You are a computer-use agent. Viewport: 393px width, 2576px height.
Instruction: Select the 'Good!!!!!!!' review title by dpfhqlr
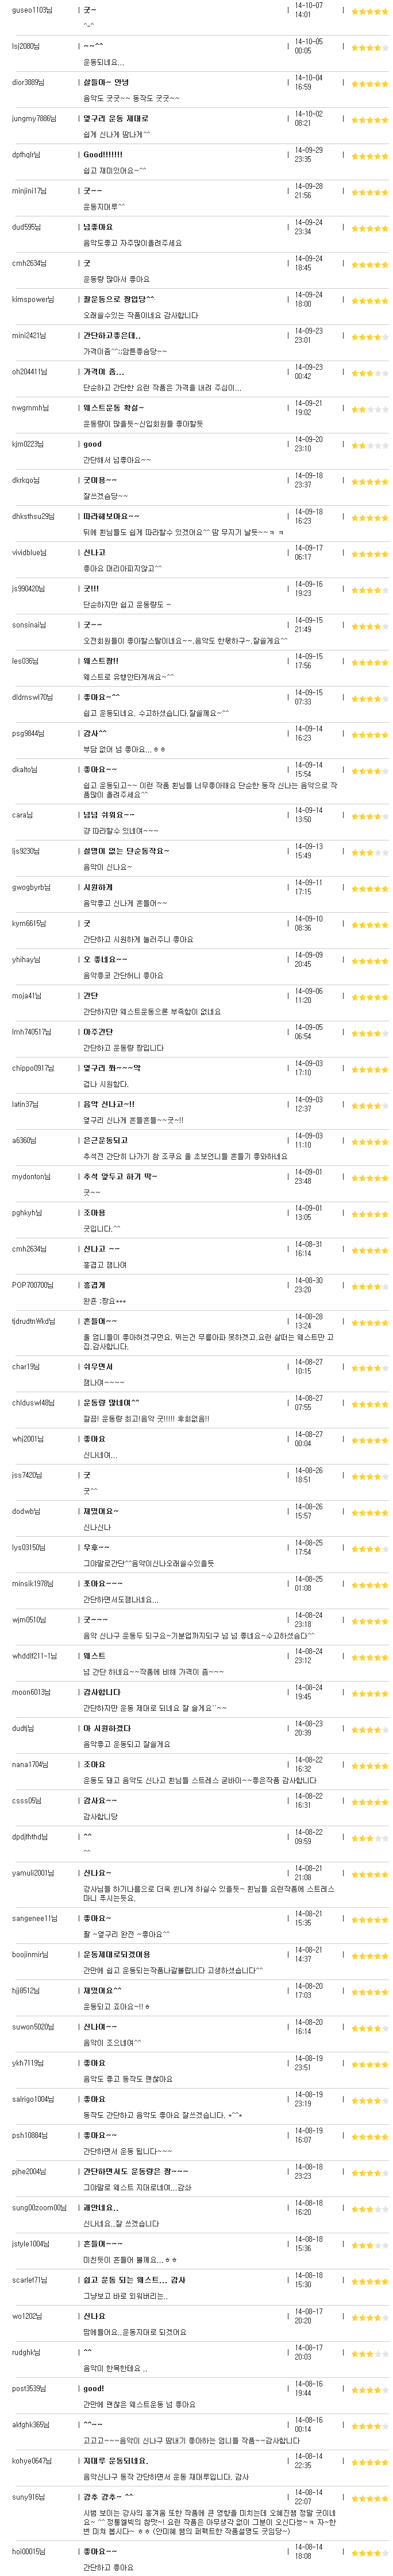click(102, 154)
